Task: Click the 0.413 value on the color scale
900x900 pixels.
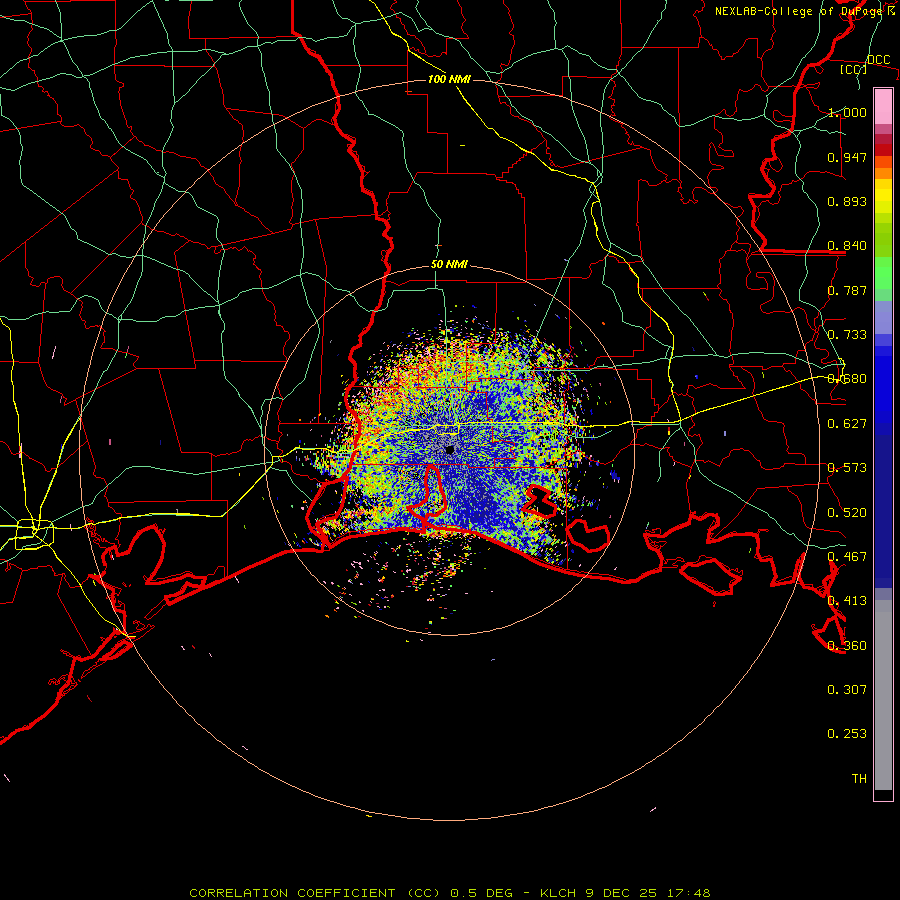Action: (847, 601)
